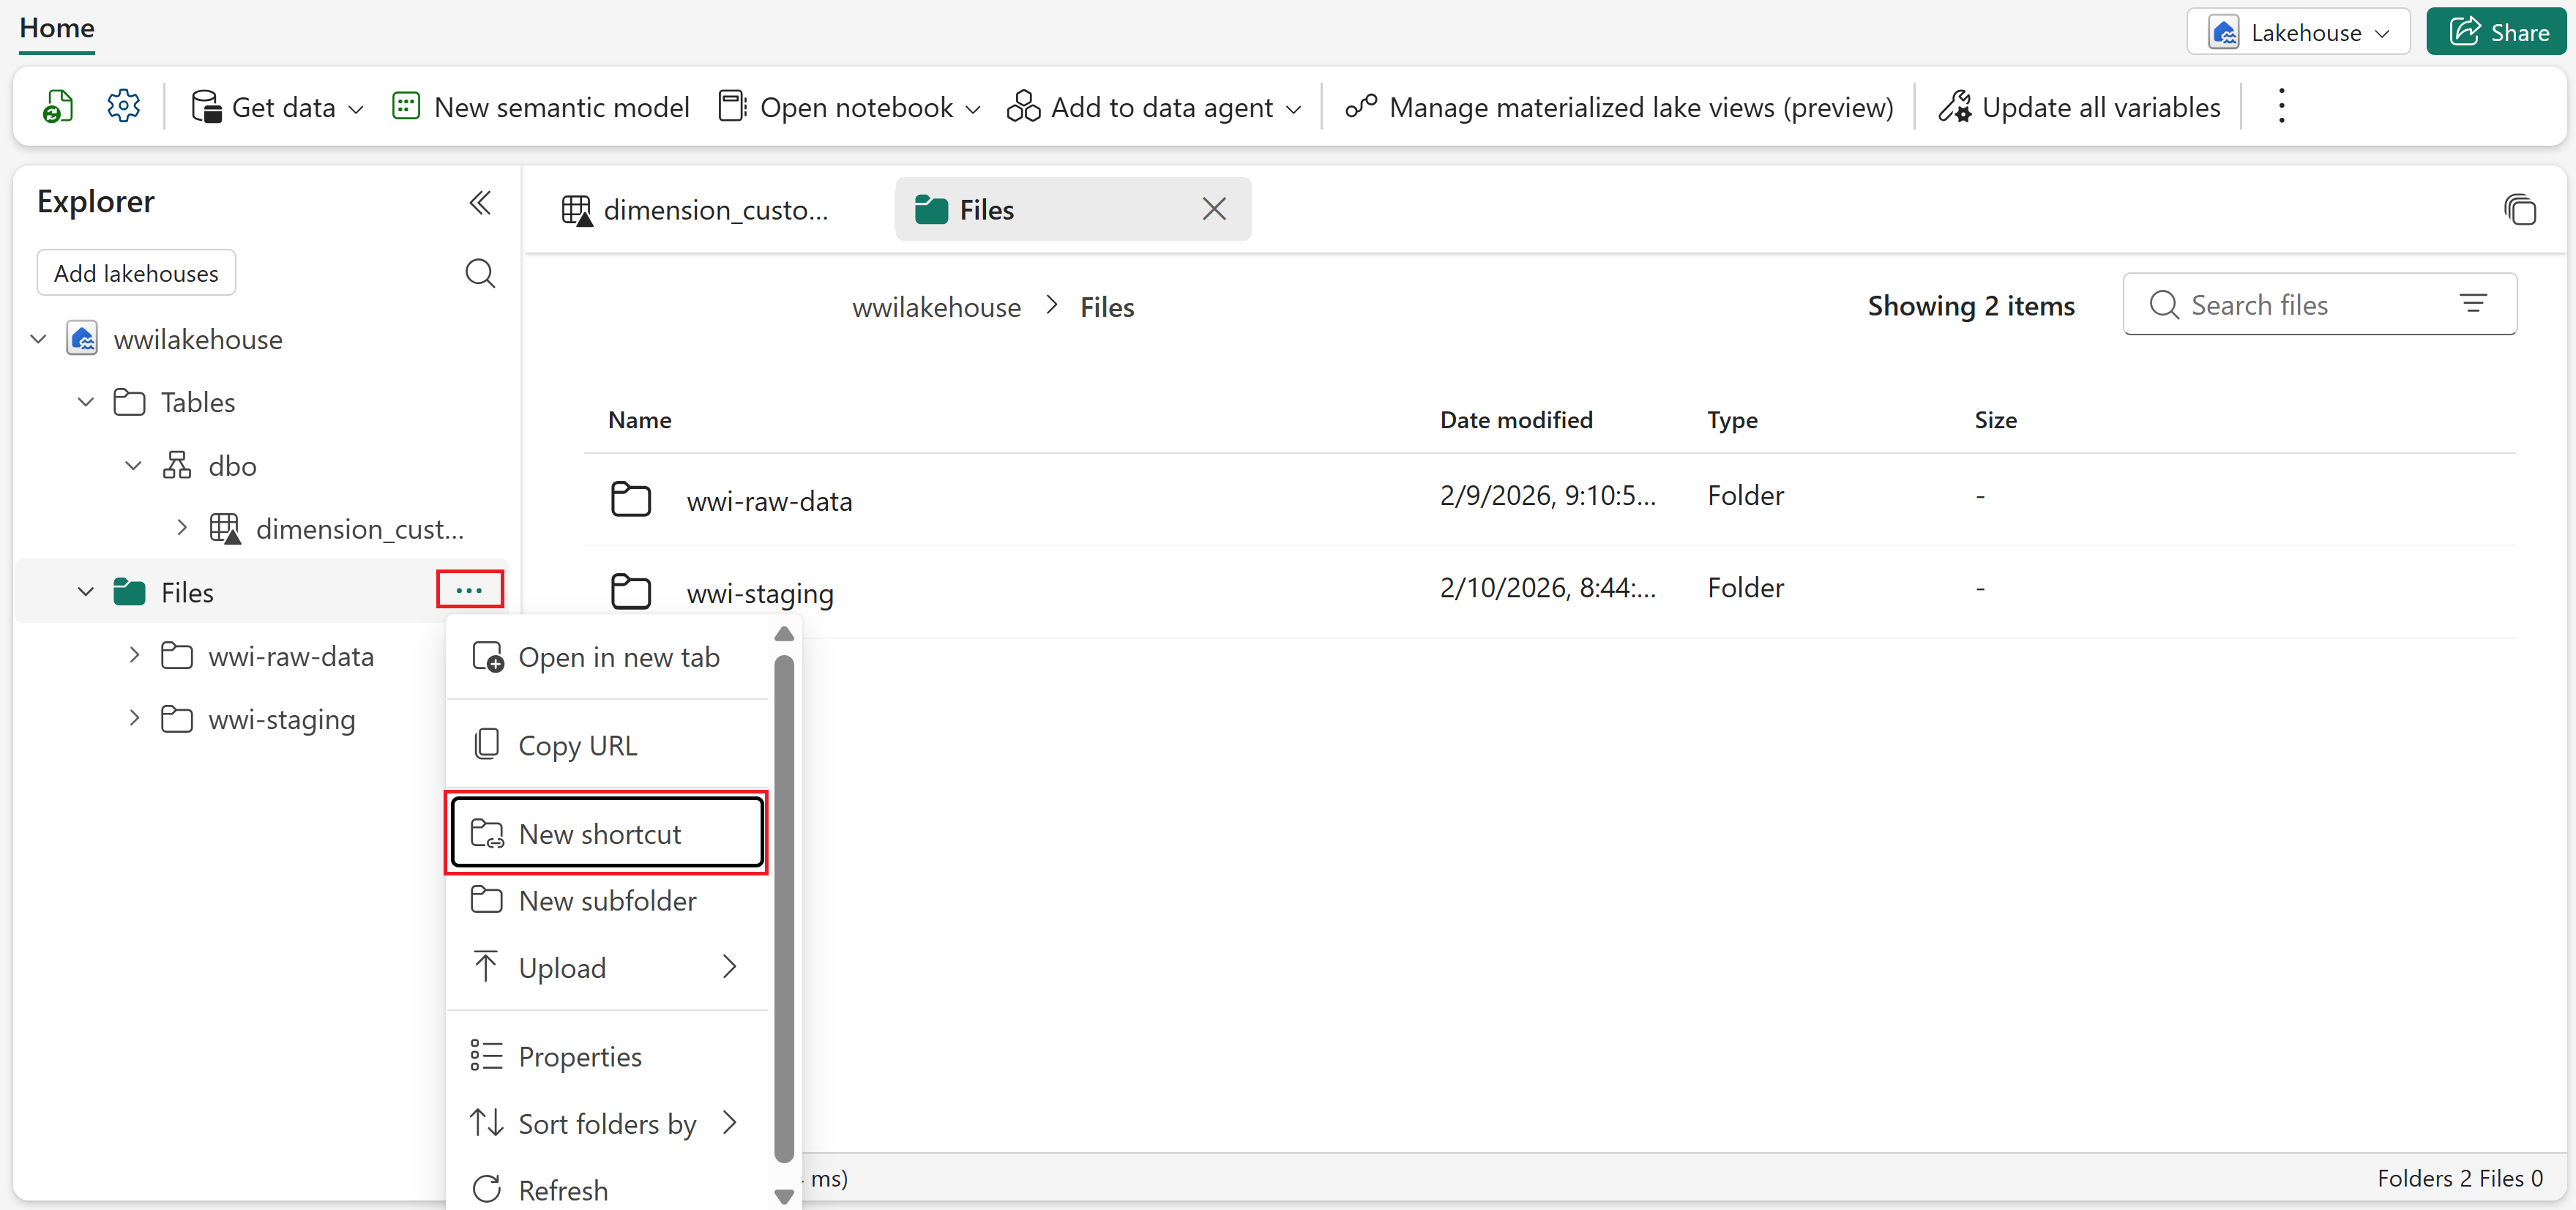Image resolution: width=2576 pixels, height=1210 pixels.
Task: Click the Add to data agent icon
Action: pyautogui.click(x=1023, y=106)
